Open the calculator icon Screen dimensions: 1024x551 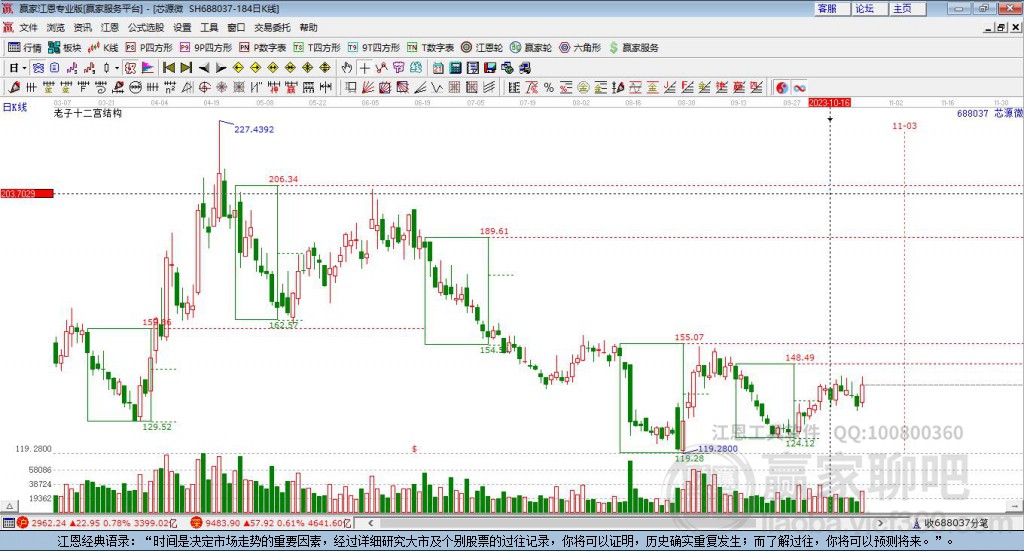[x=456, y=68]
